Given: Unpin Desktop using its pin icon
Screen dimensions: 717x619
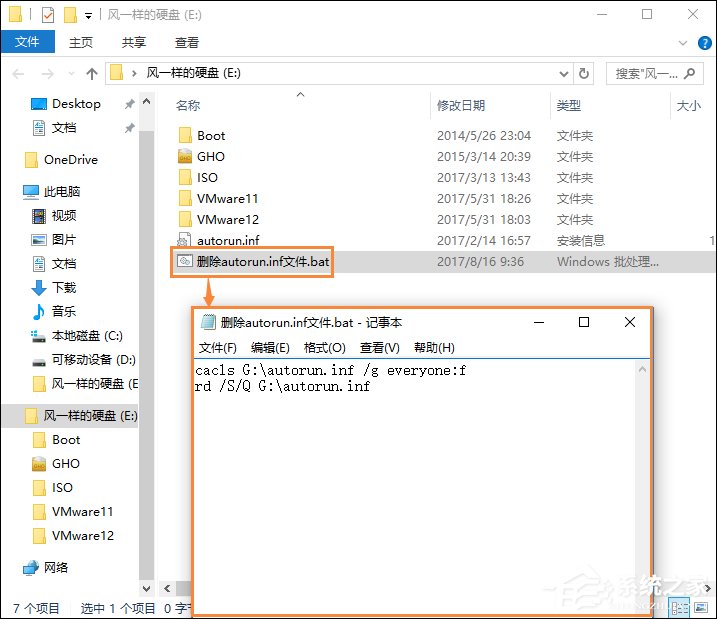Looking at the screenshot, I should 129,104.
